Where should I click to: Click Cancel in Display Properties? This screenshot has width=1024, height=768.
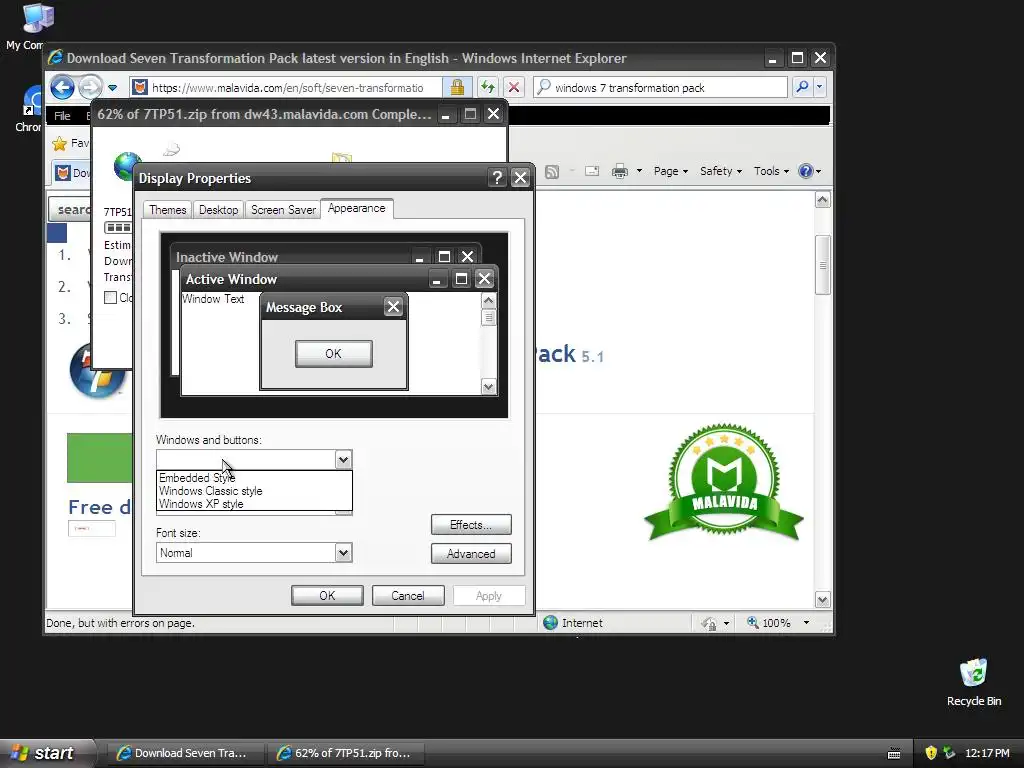tap(408, 596)
